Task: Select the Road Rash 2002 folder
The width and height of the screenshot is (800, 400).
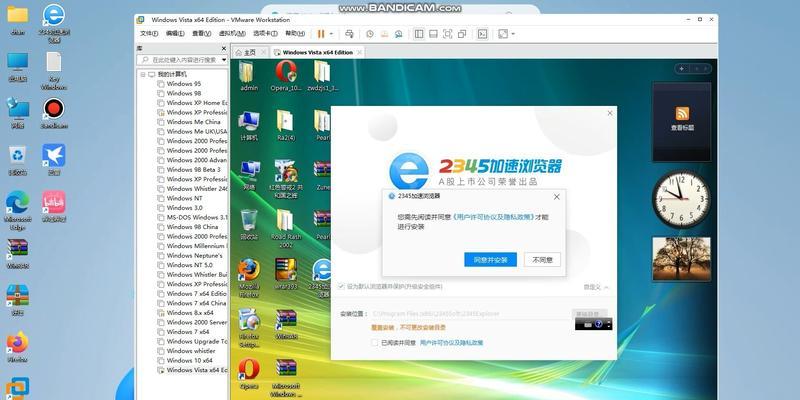Action: pos(286,228)
